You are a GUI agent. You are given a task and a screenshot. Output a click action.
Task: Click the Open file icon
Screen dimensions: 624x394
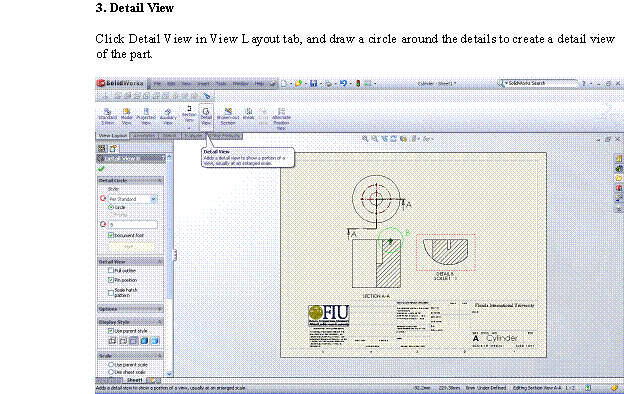click(298, 84)
